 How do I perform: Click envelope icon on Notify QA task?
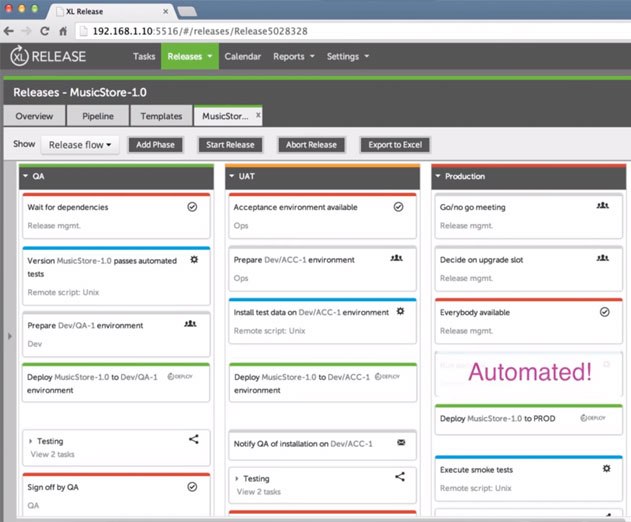(x=401, y=443)
